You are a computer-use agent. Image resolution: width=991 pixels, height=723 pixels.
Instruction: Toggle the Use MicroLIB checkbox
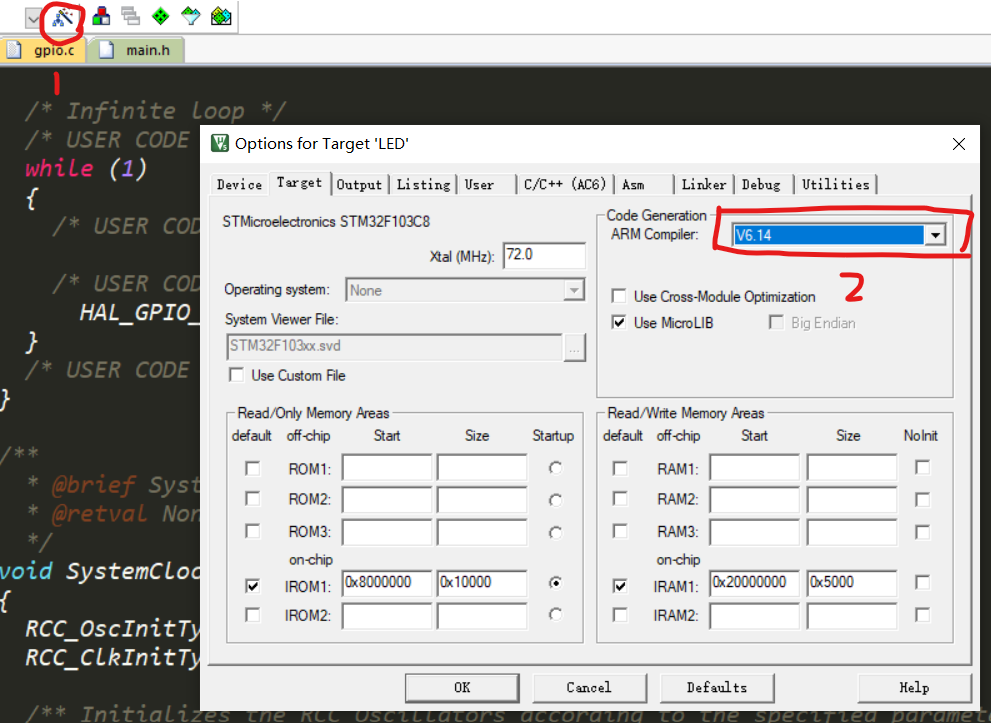click(x=619, y=322)
